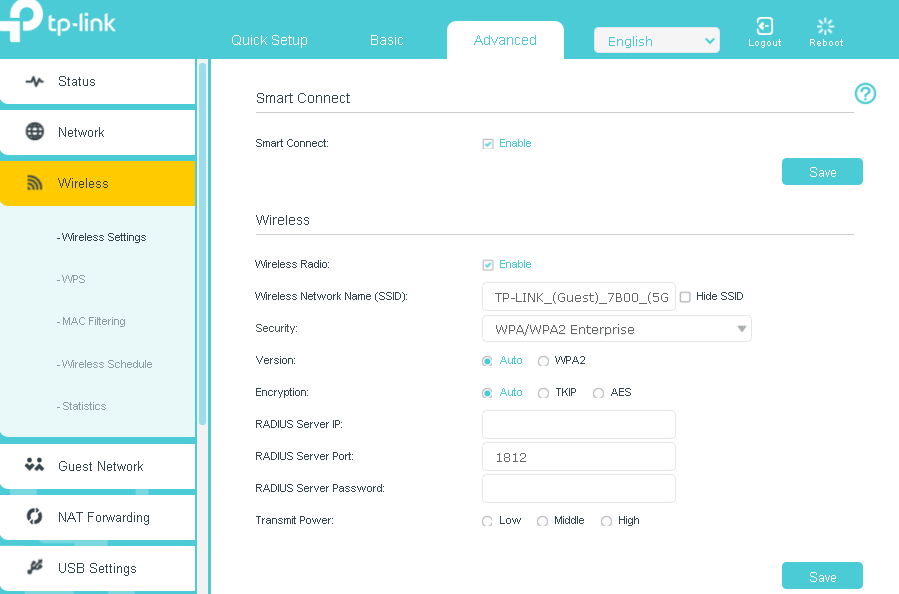Check the Hide SSID checkbox
The image size is (899, 594).
[685, 297]
